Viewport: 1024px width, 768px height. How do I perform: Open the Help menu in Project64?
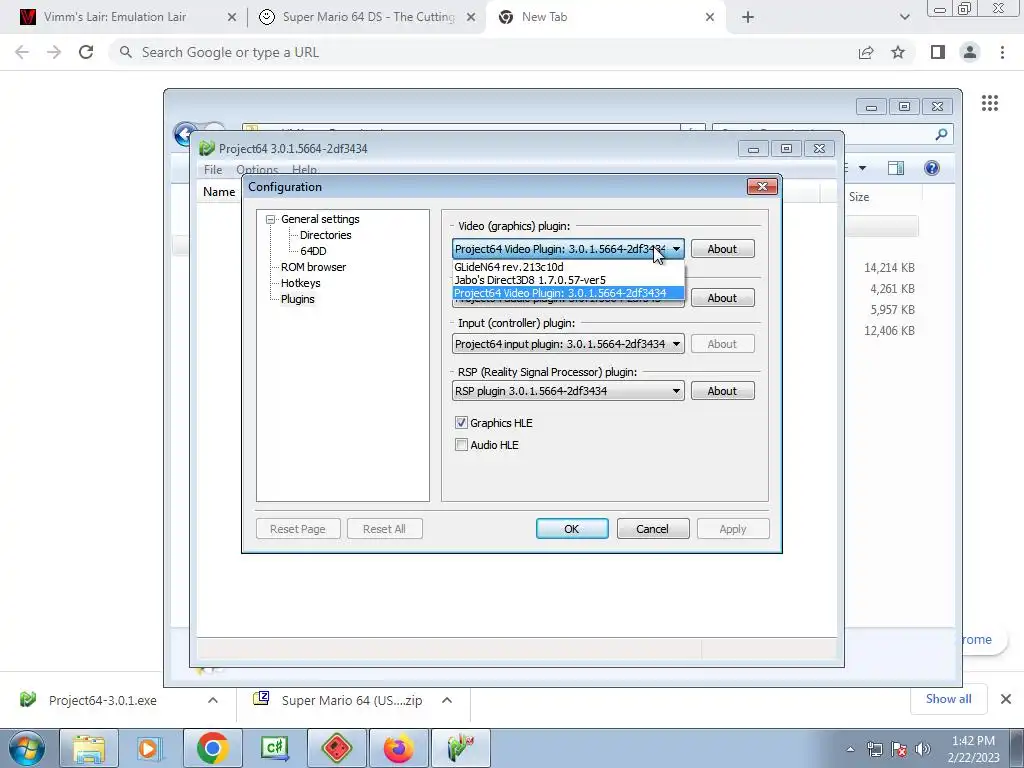coord(304,170)
